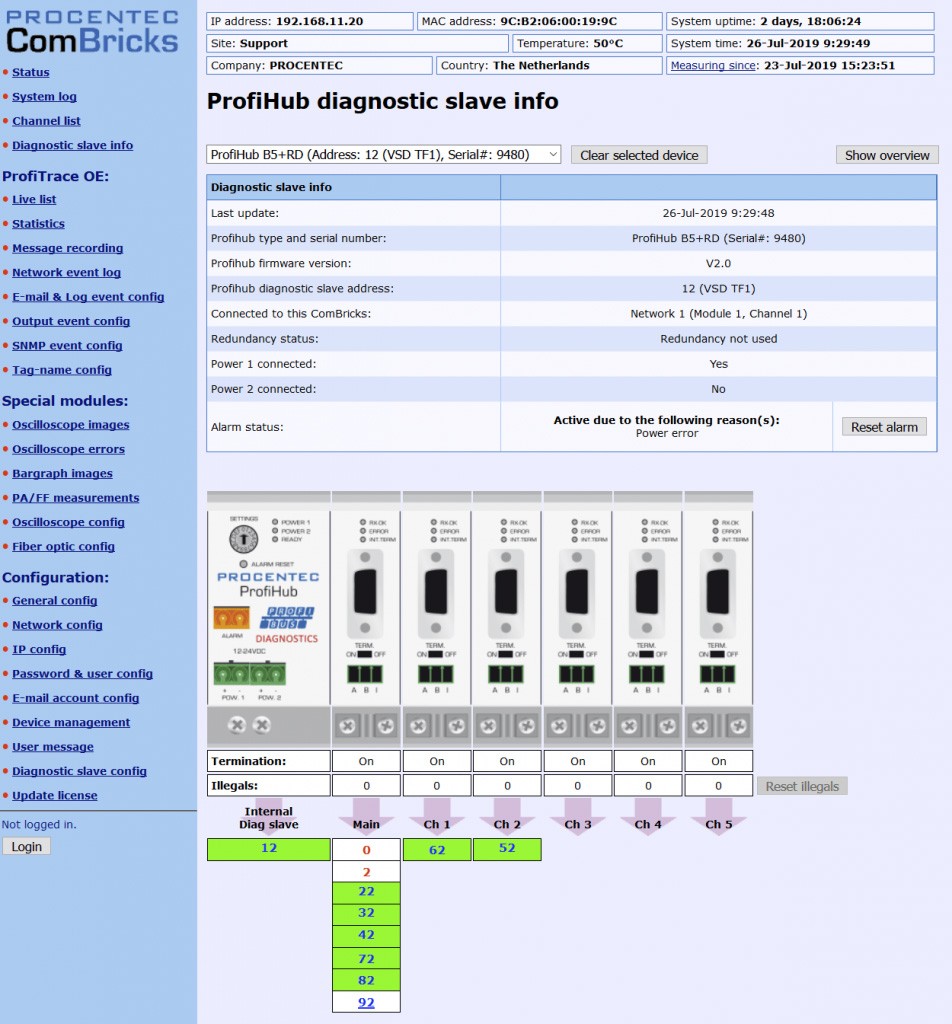This screenshot has width=952, height=1024.
Task: View Oscilloscope errors
Action: click(x=69, y=449)
